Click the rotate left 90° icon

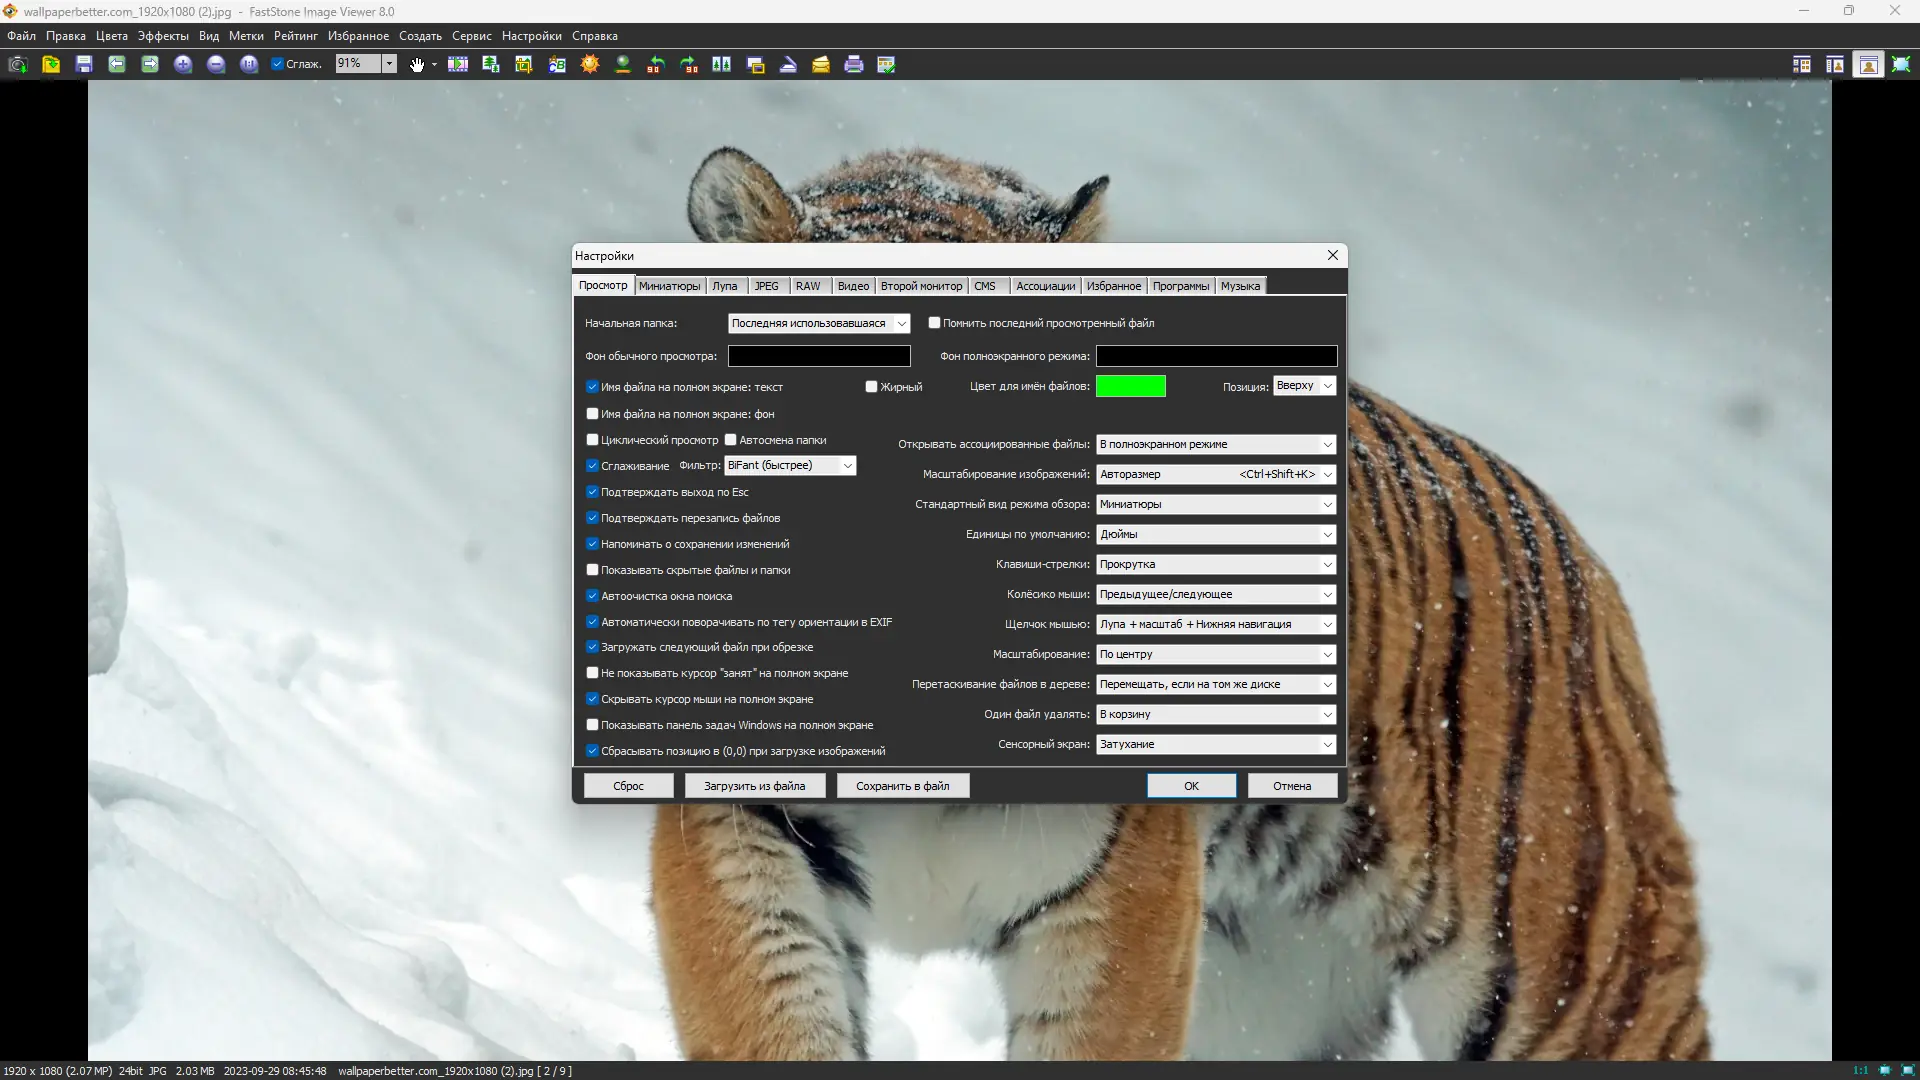(656, 64)
